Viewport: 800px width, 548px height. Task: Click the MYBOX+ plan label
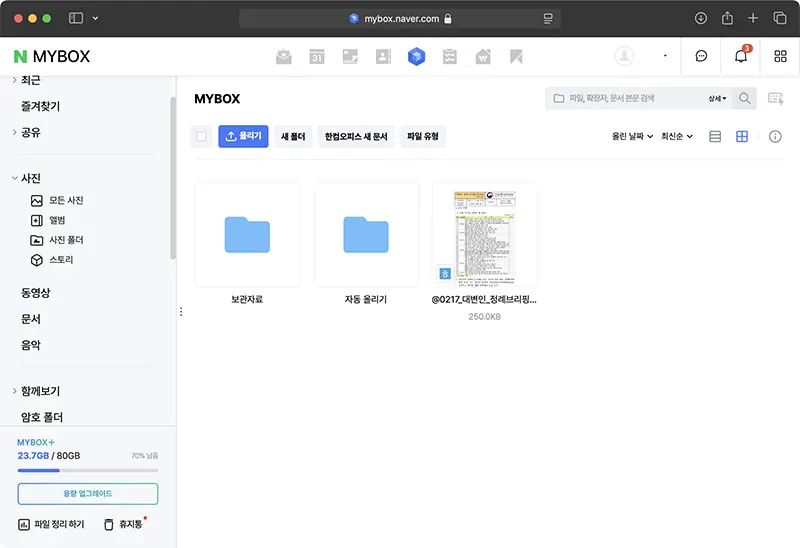36,442
